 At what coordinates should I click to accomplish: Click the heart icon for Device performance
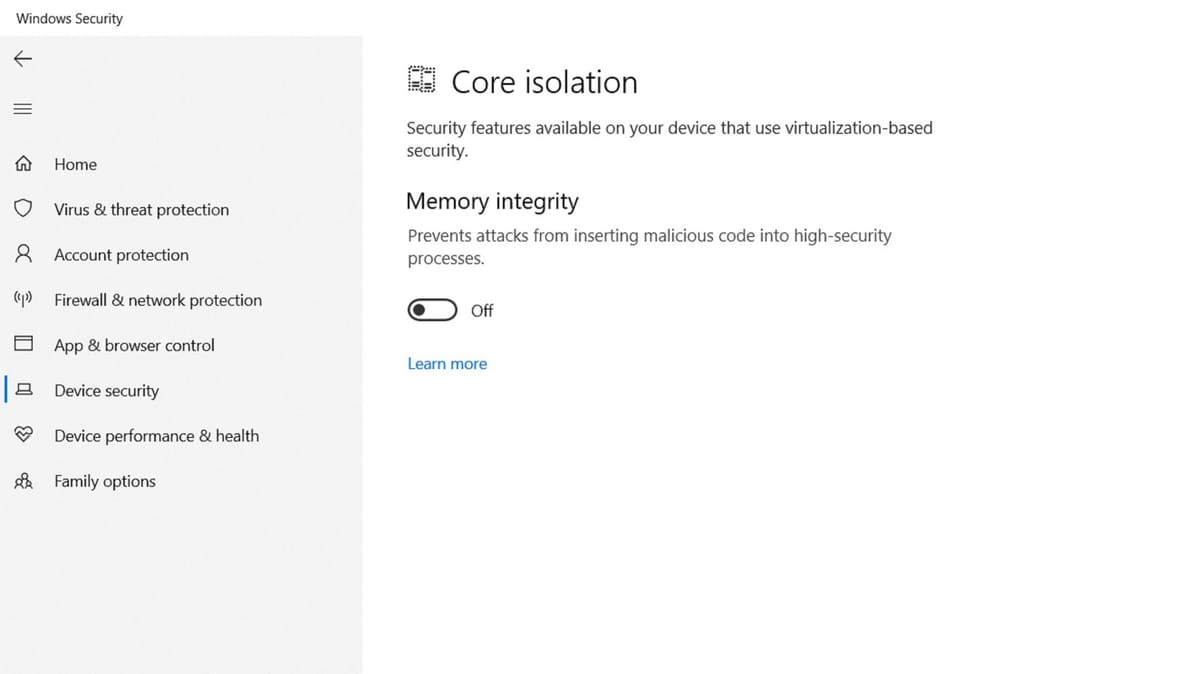23,435
